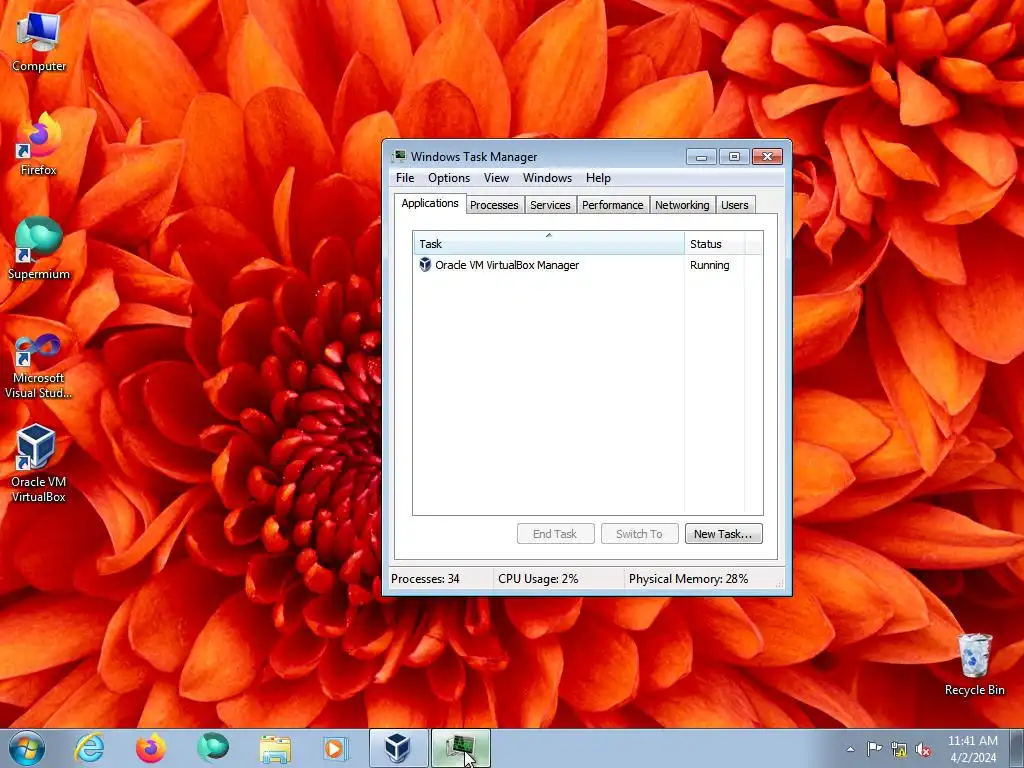Viewport: 1024px width, 768px height.
Task: Open the clock showing 11:41 AM
Action: pos(973,749)
